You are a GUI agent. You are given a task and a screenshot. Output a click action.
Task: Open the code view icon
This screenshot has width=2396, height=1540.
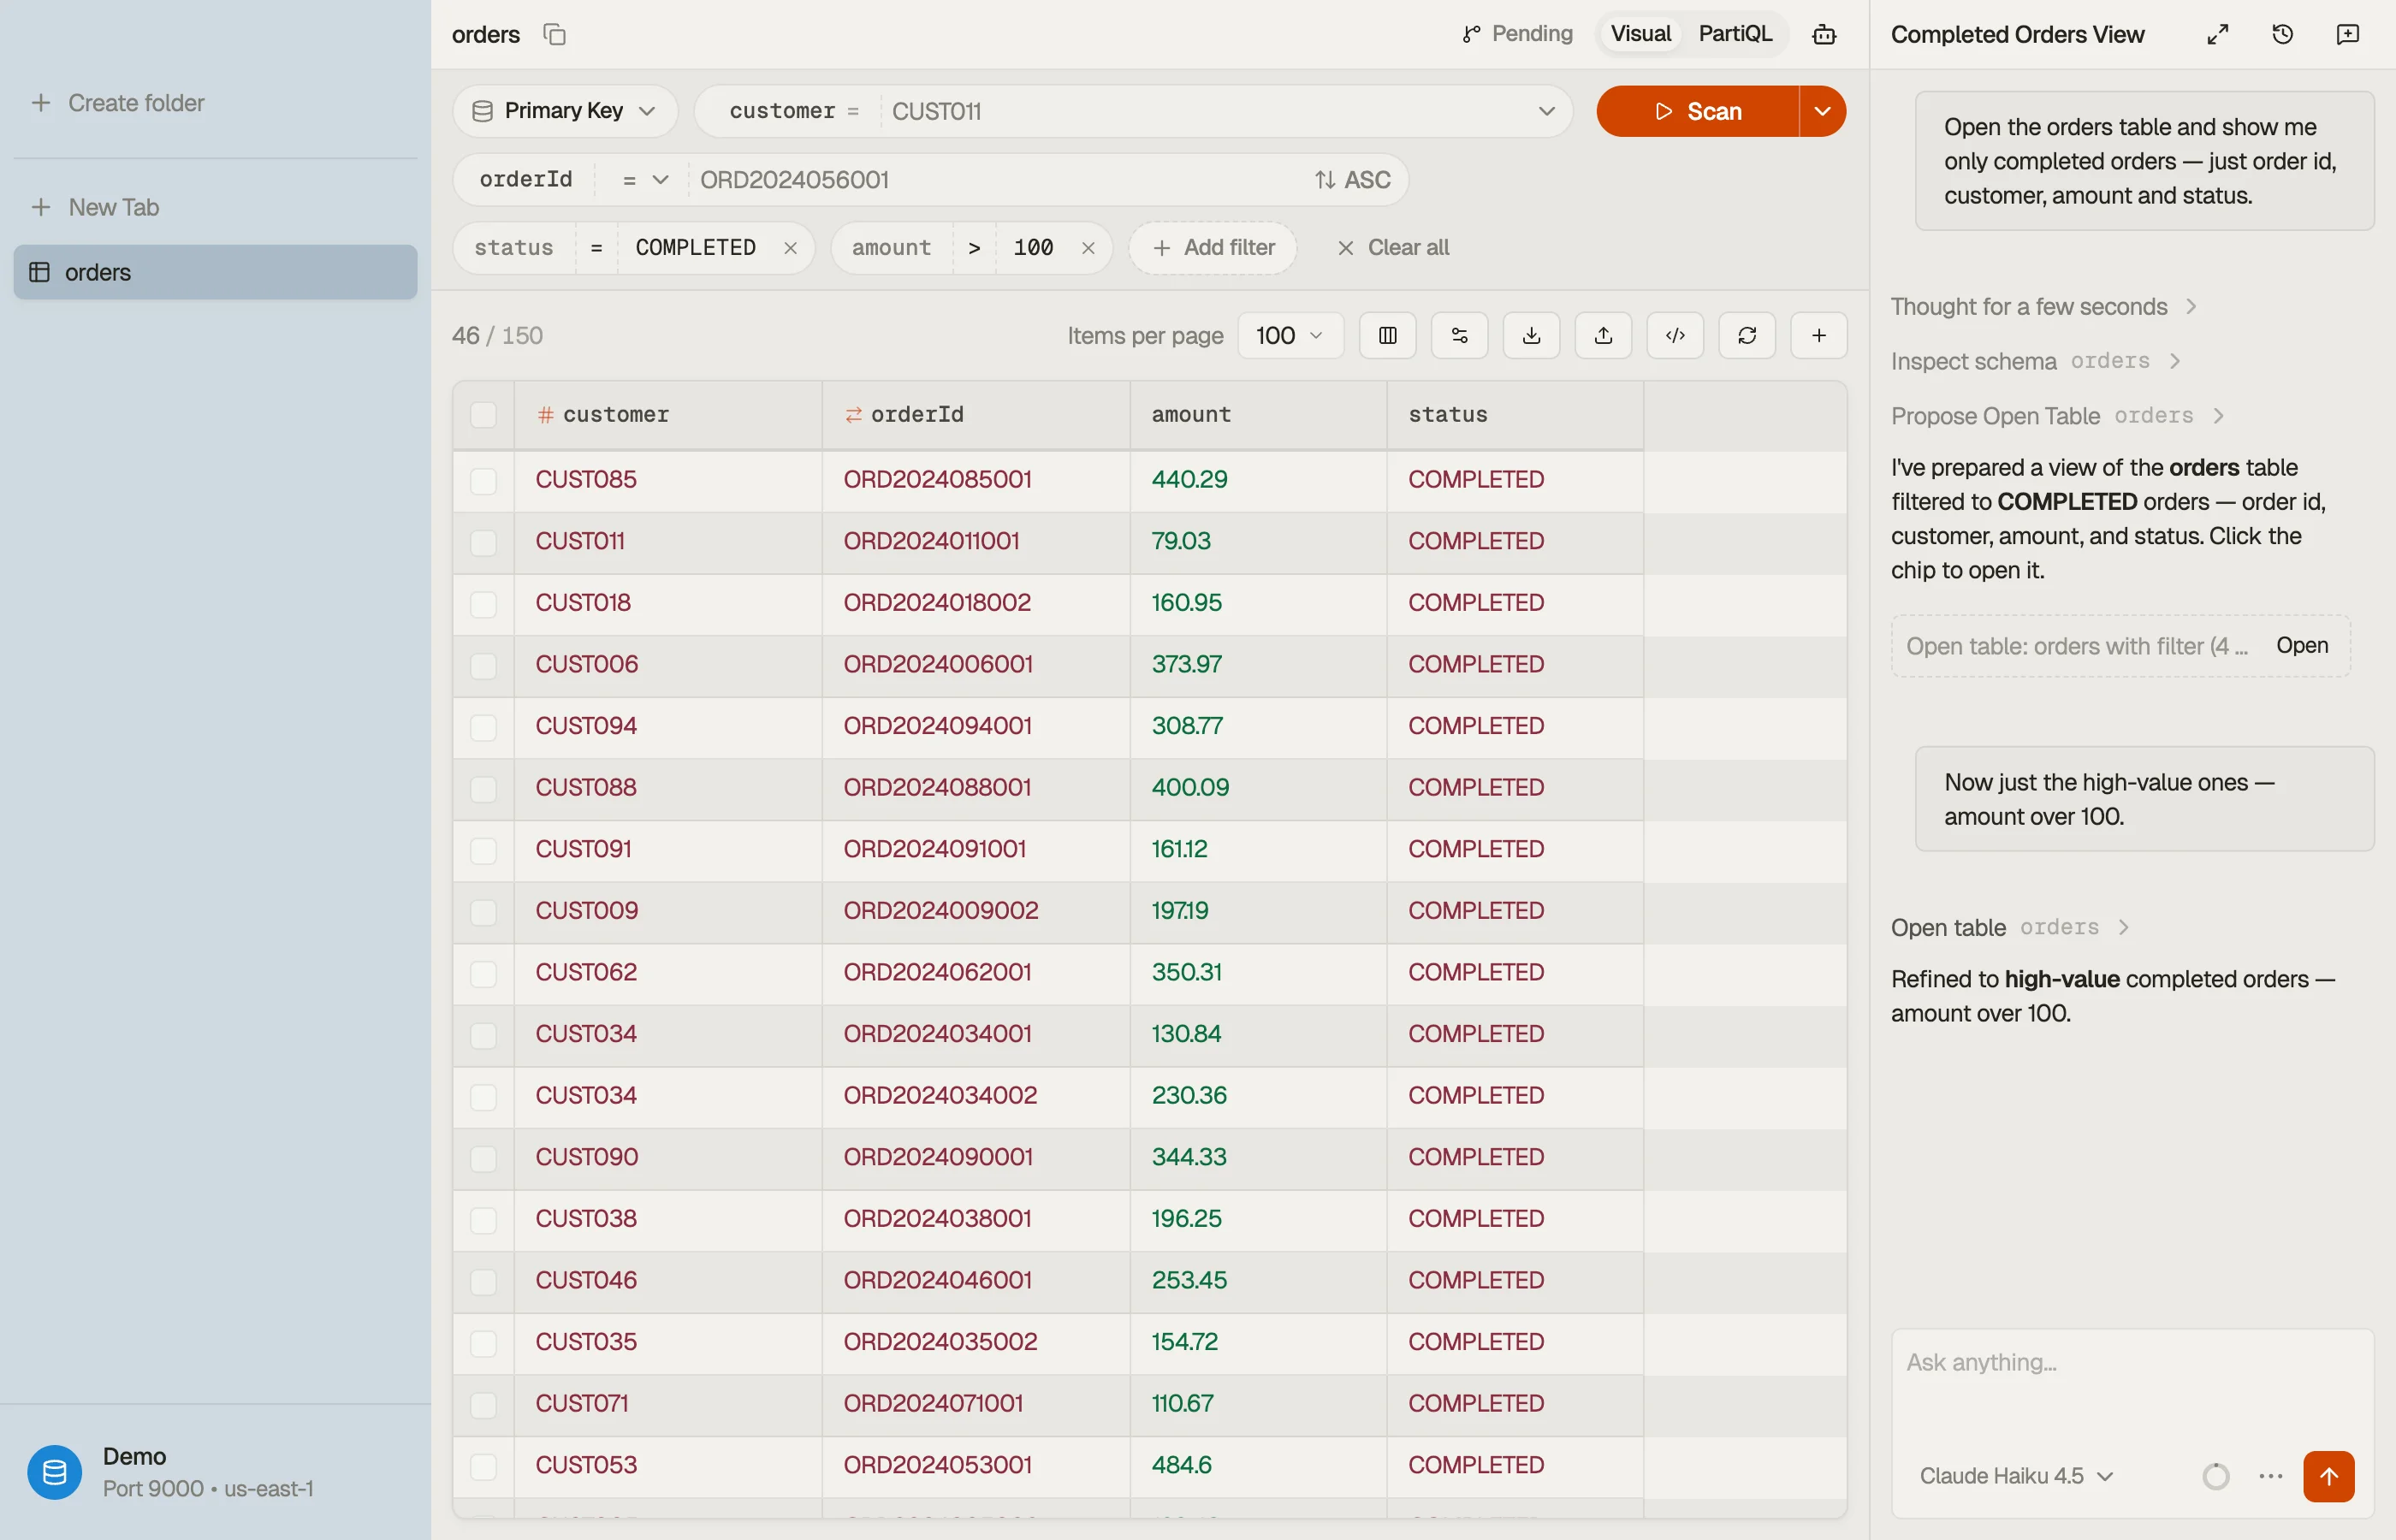(x=1675, y=335)
